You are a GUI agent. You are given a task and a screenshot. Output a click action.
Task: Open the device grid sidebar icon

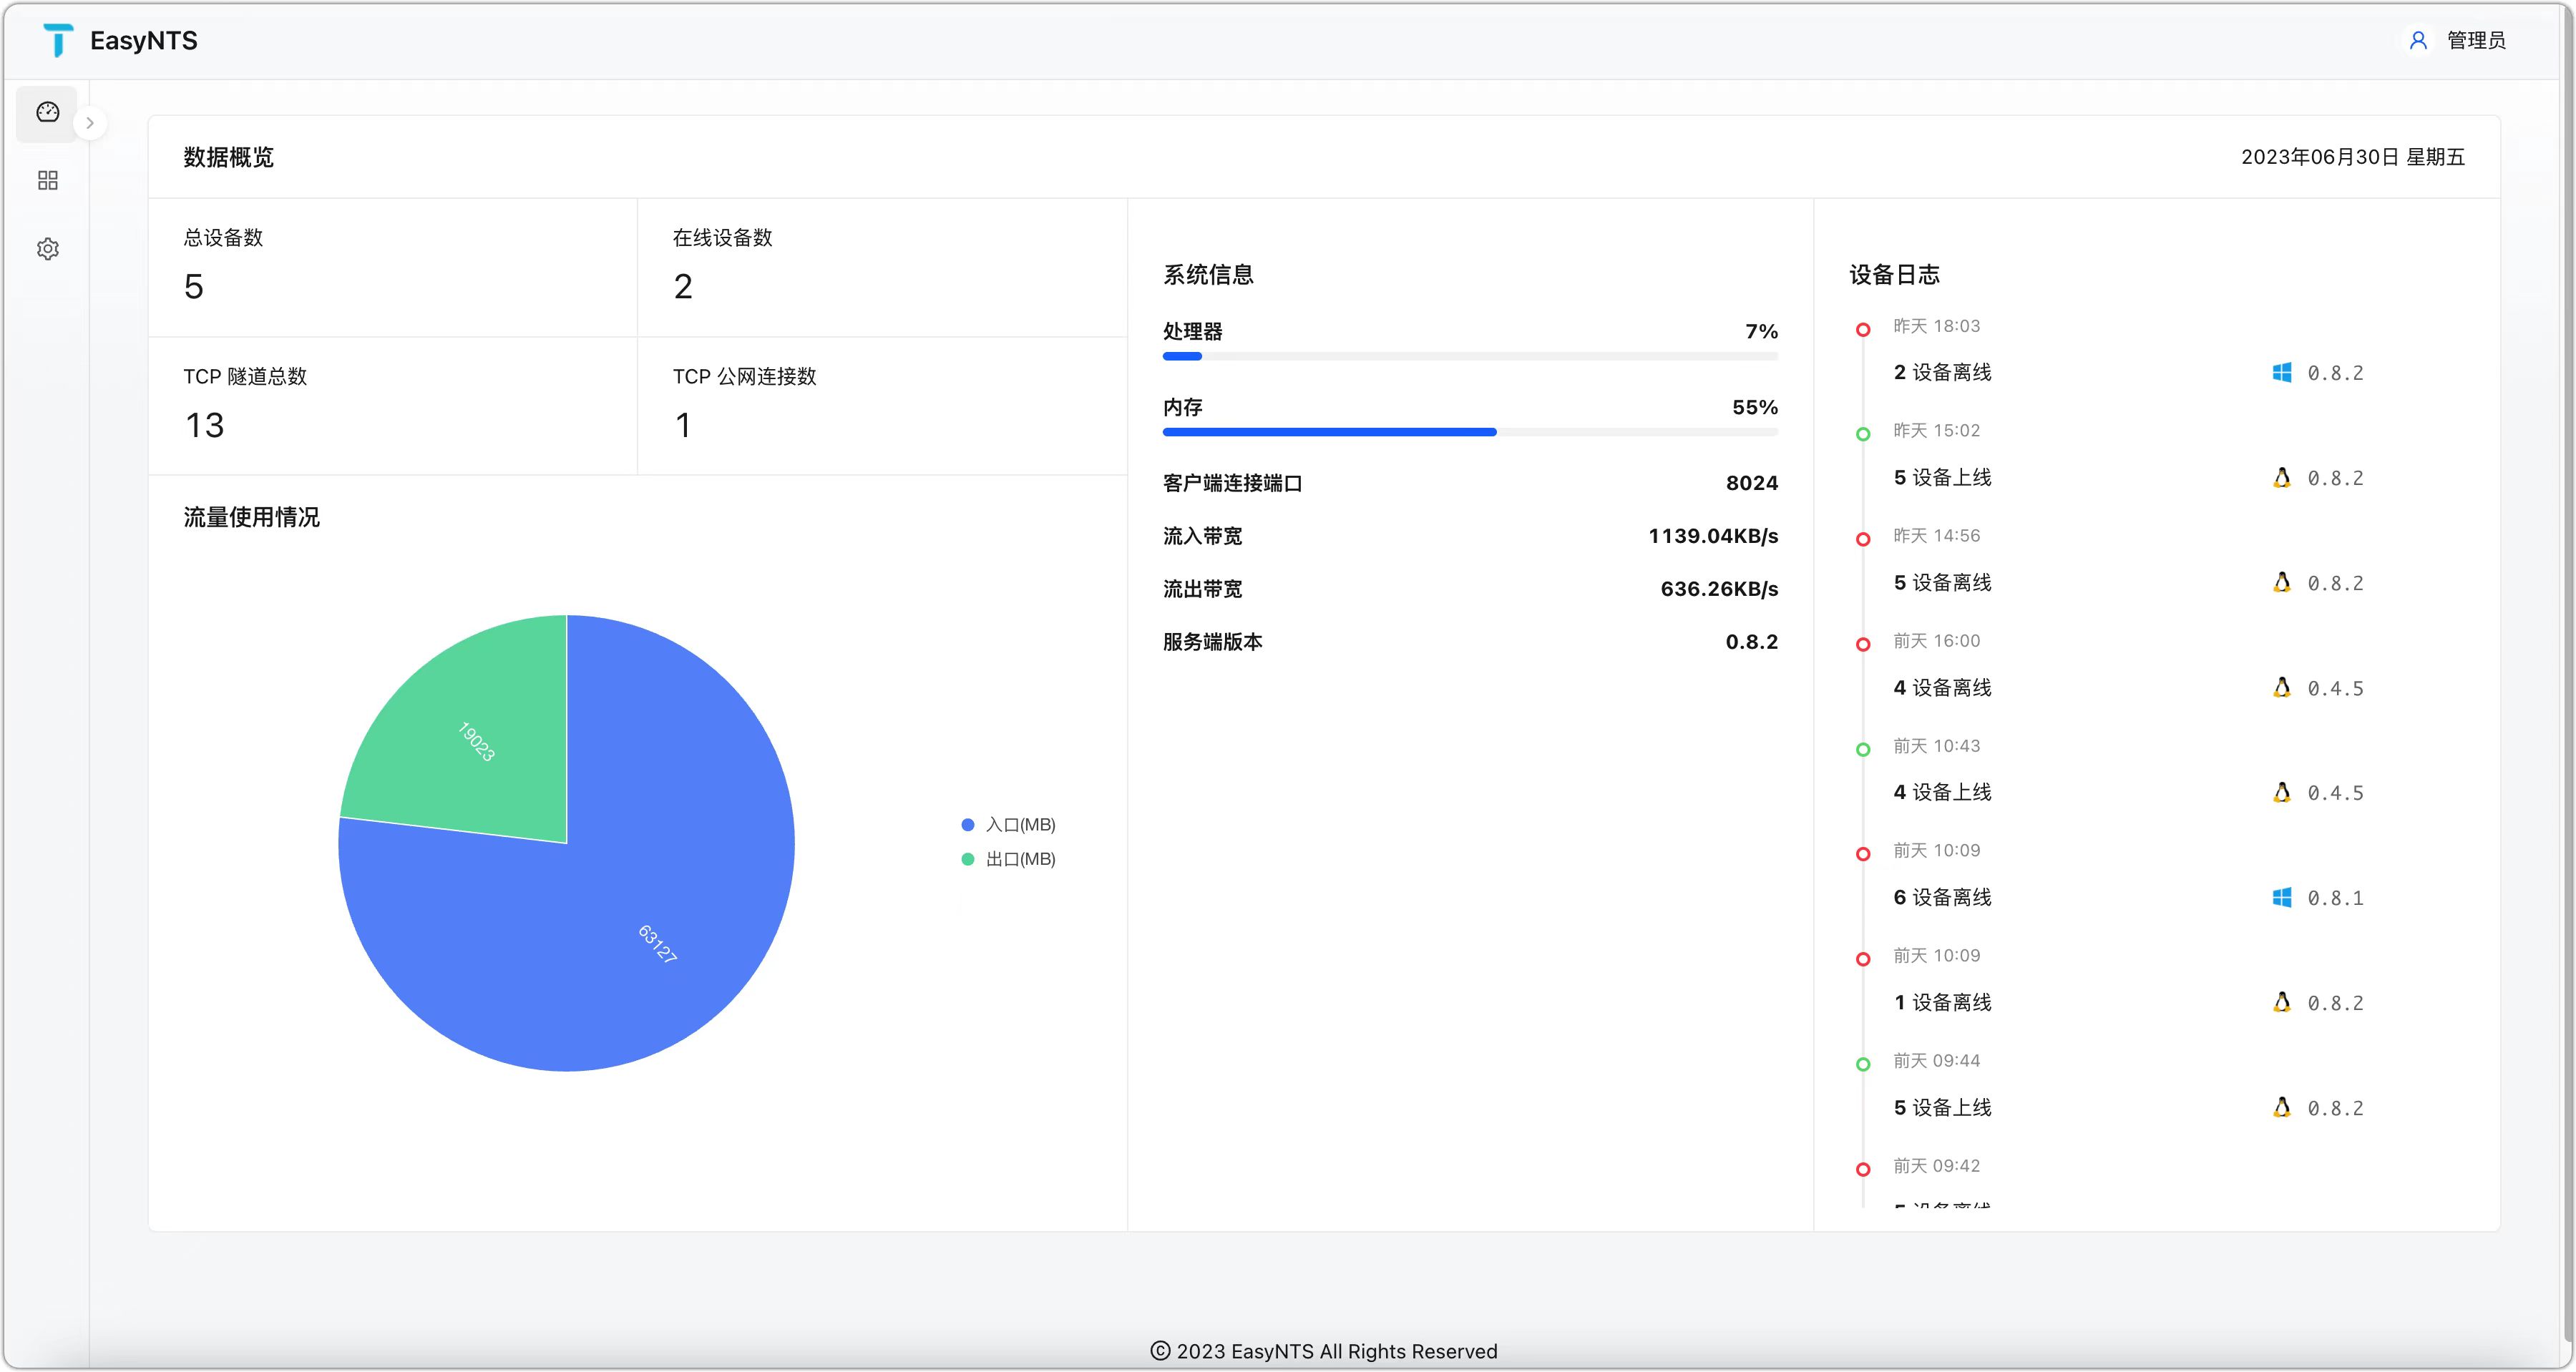coord(47,180)
